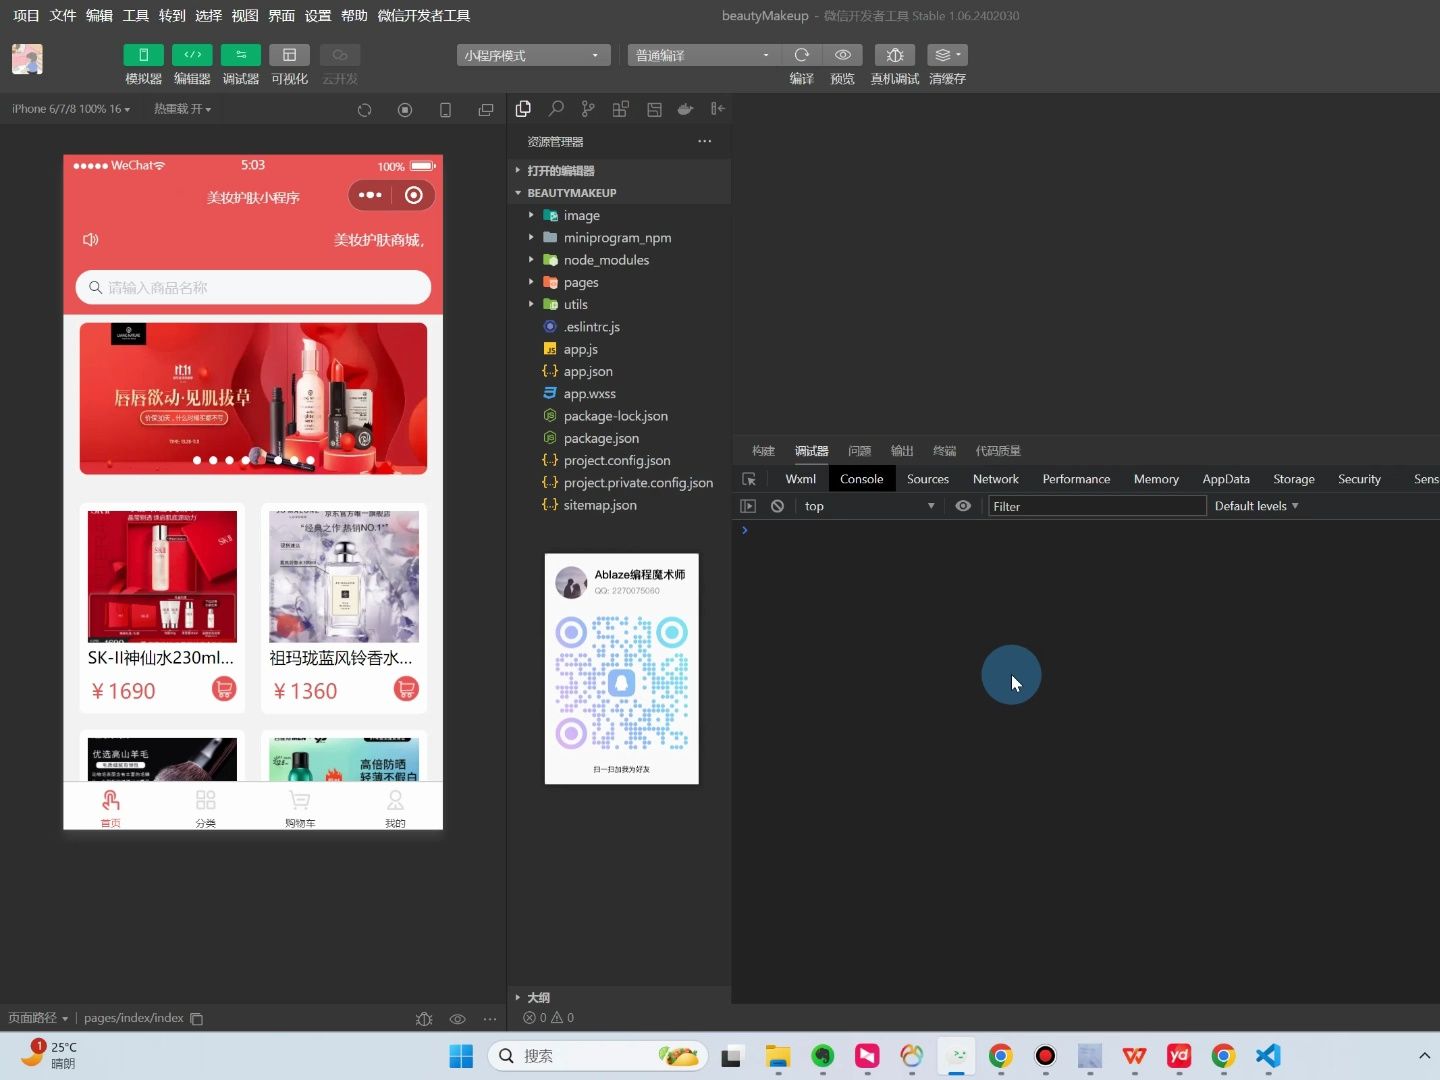
Task: Expand the open editors section
Action: pyautogui.click(x=620, y=171)
